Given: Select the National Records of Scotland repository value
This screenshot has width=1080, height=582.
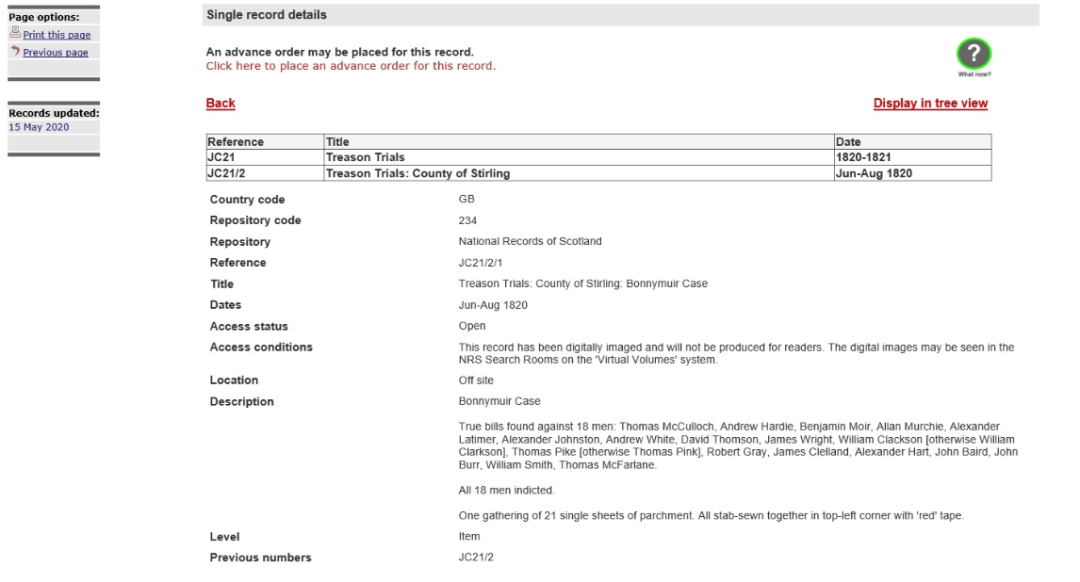Looking at the screenshot, I should pyautogui.click(x=530, y=242).
